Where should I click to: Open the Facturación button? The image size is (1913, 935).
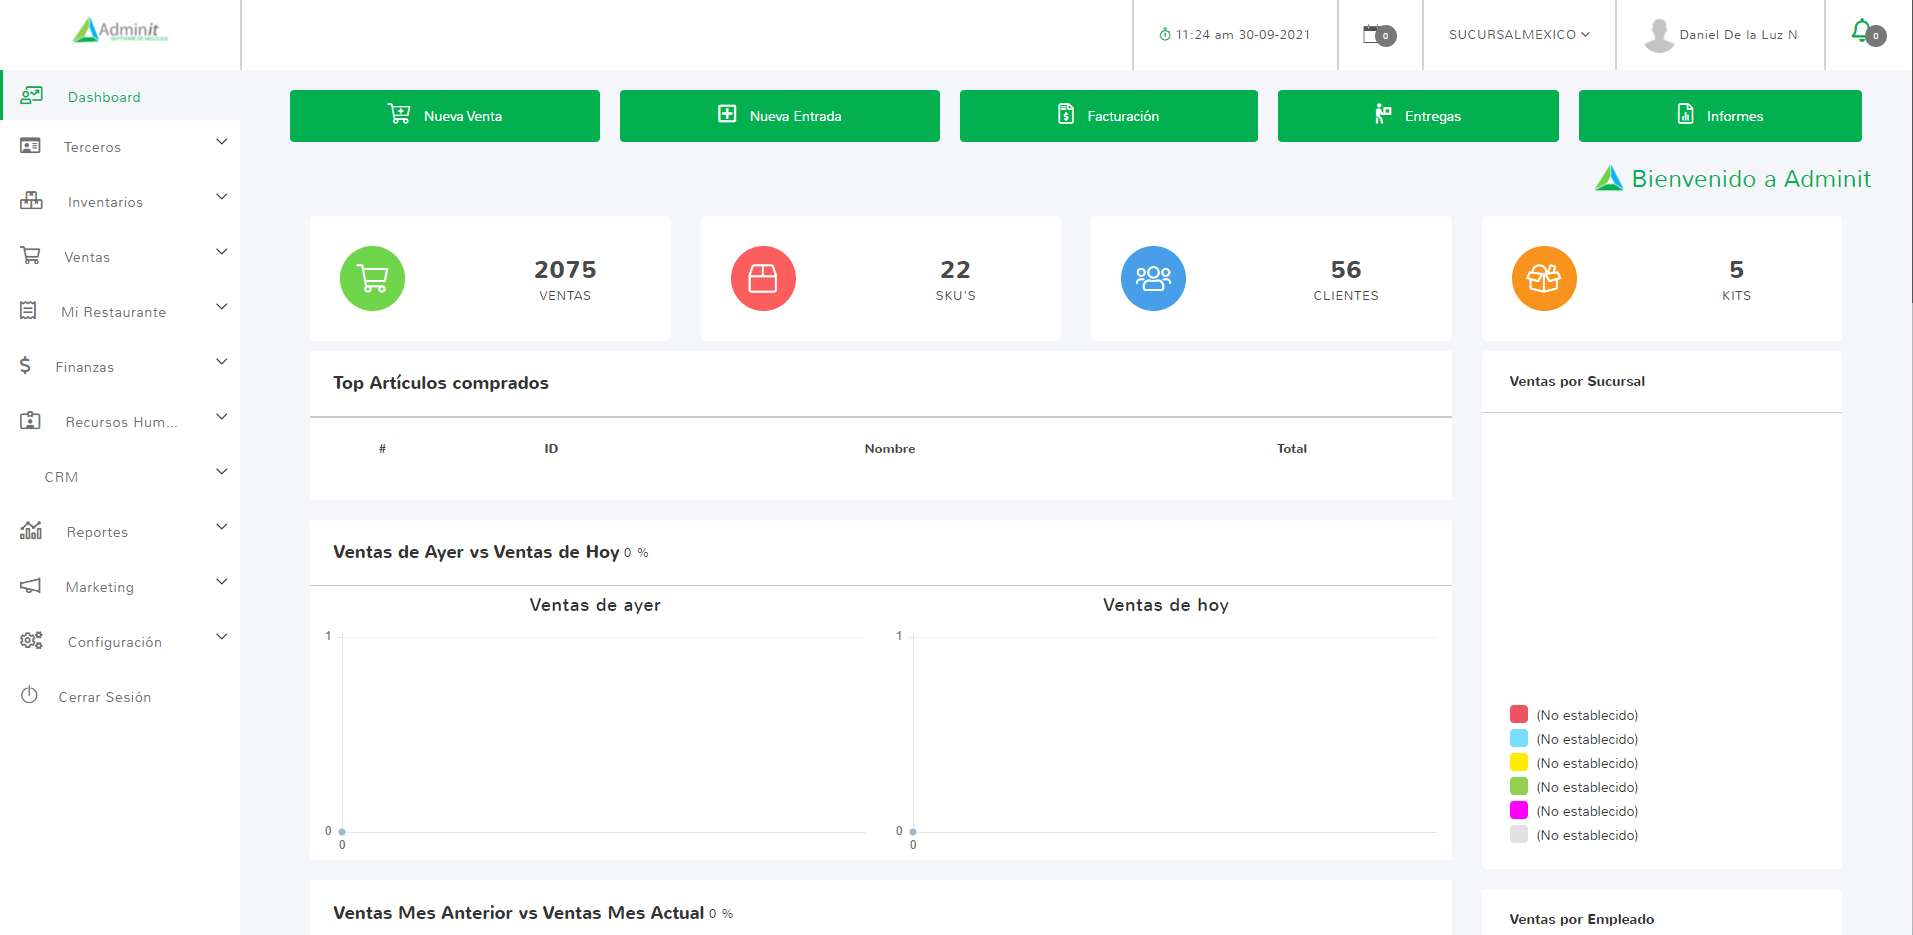[1108, 116]
